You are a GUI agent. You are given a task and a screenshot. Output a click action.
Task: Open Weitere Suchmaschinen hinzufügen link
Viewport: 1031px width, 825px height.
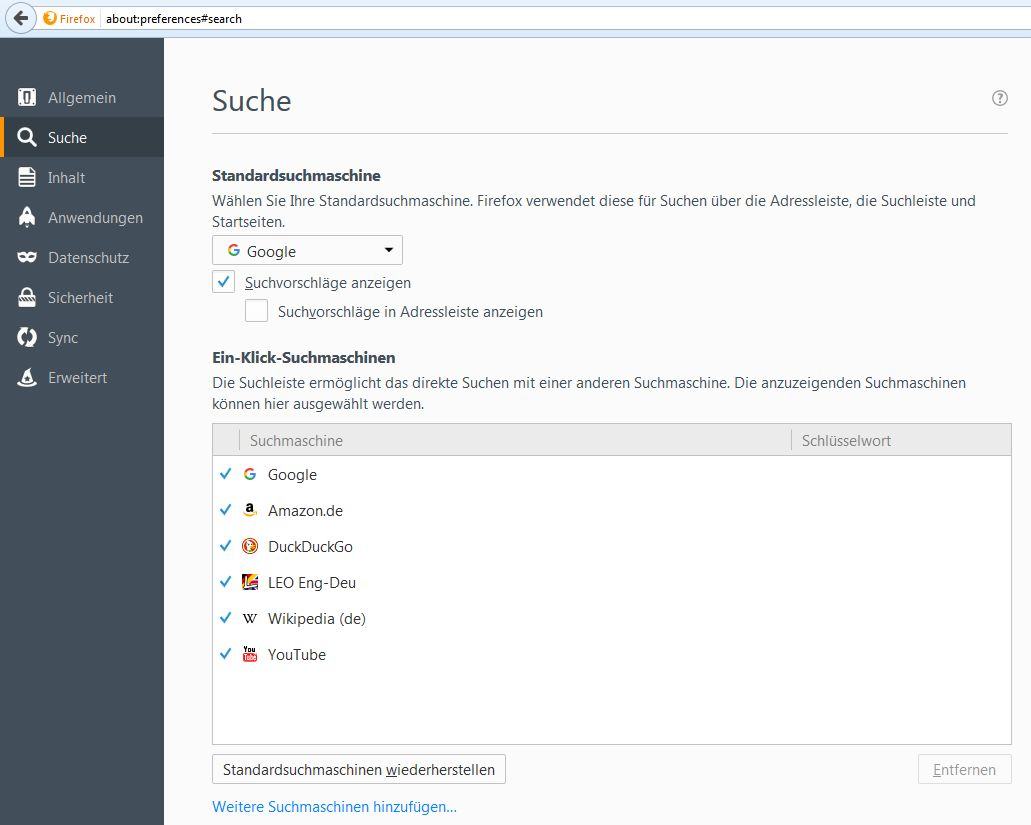pos(334,807)
